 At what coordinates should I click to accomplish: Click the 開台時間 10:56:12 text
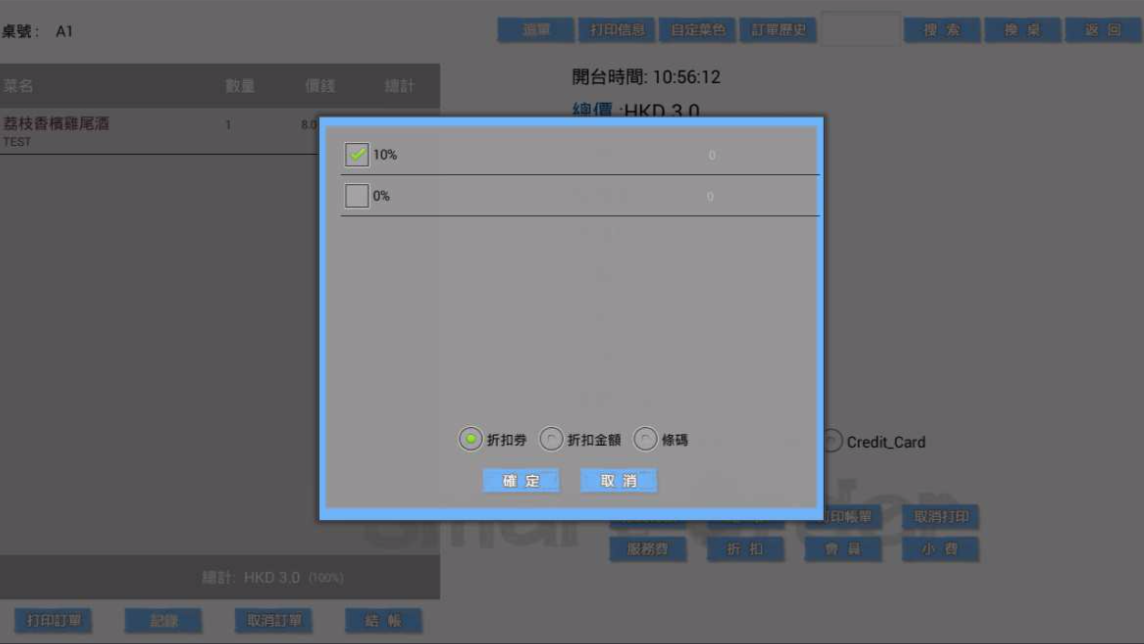pyautogui.click(x=646, y=77)
